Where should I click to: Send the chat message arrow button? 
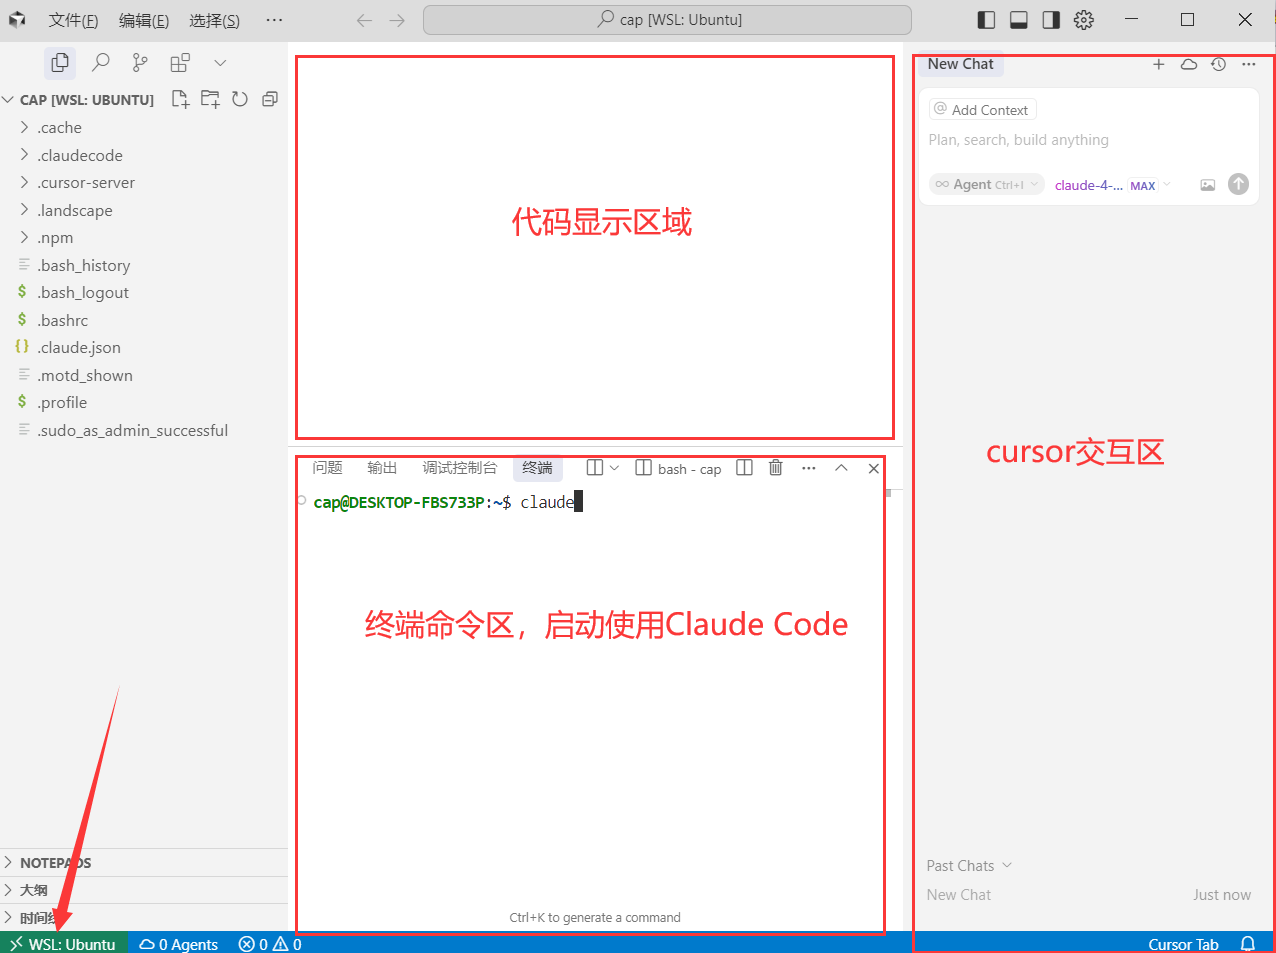pyautogui.click(x=1238, y=184)
